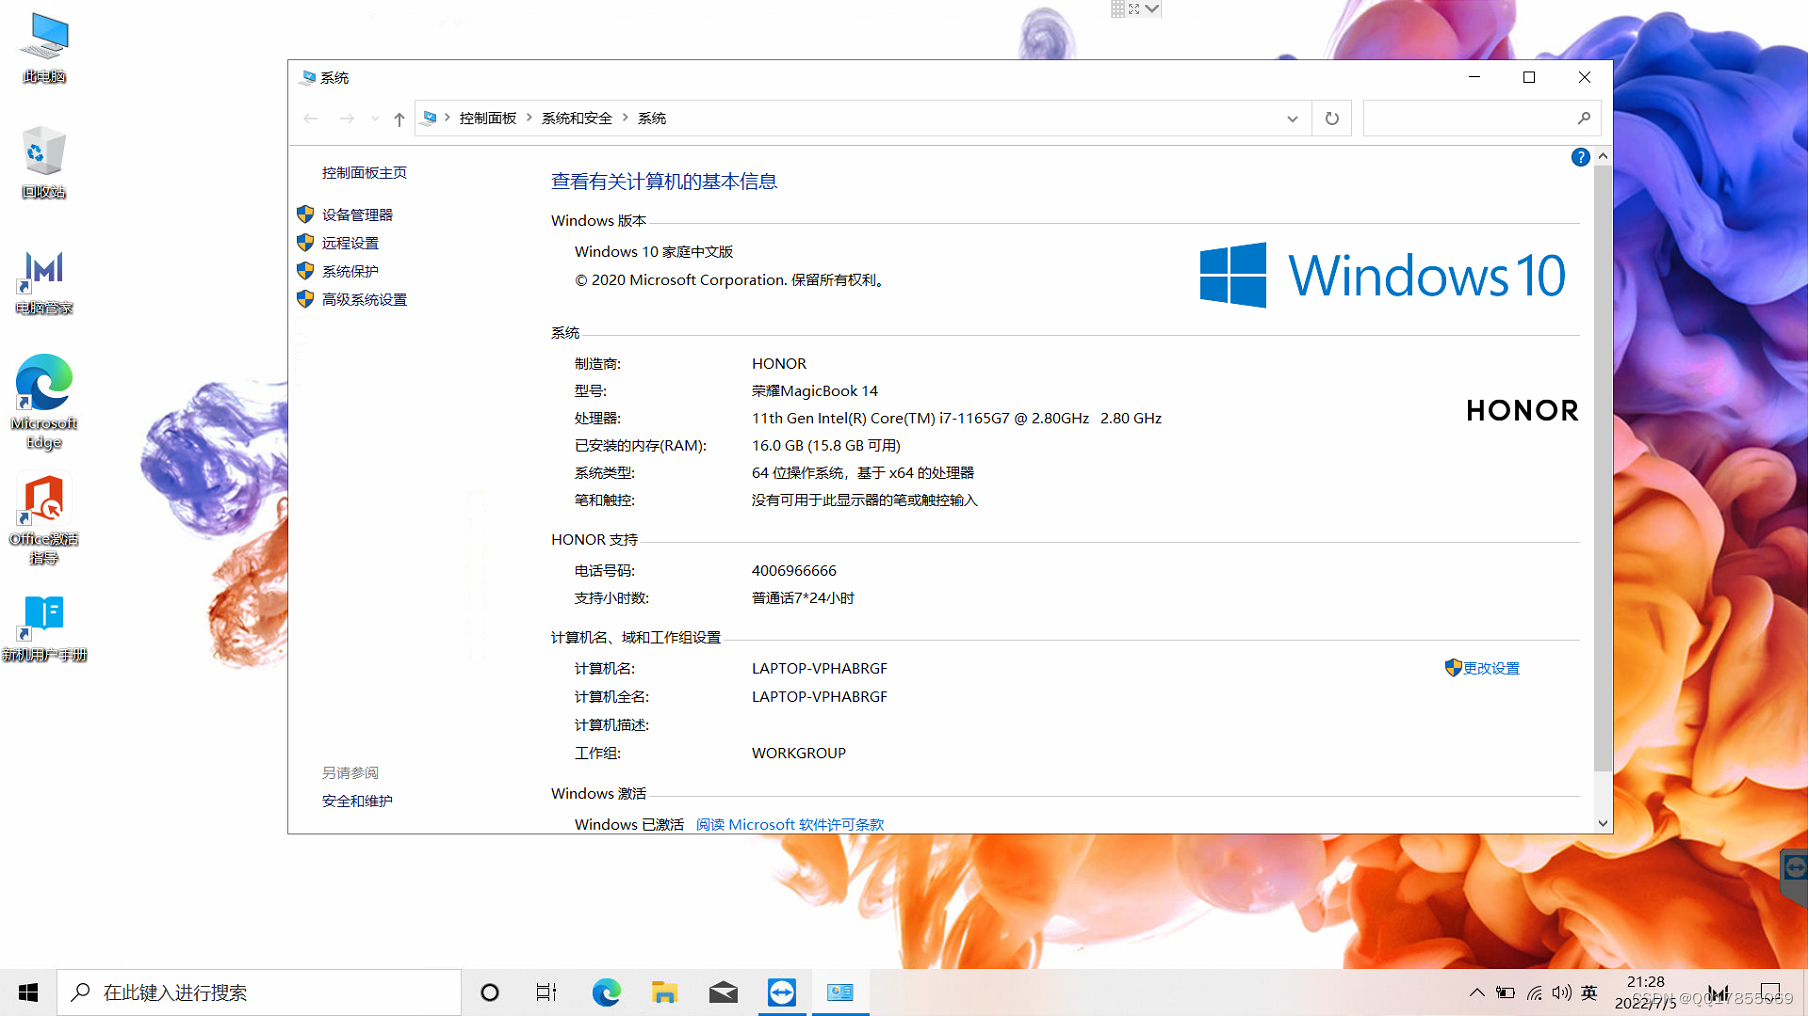Click Change Settings (更改设置) link
The height and width of the screenshot is (1016, 1808).
(x=1491, y=669)
